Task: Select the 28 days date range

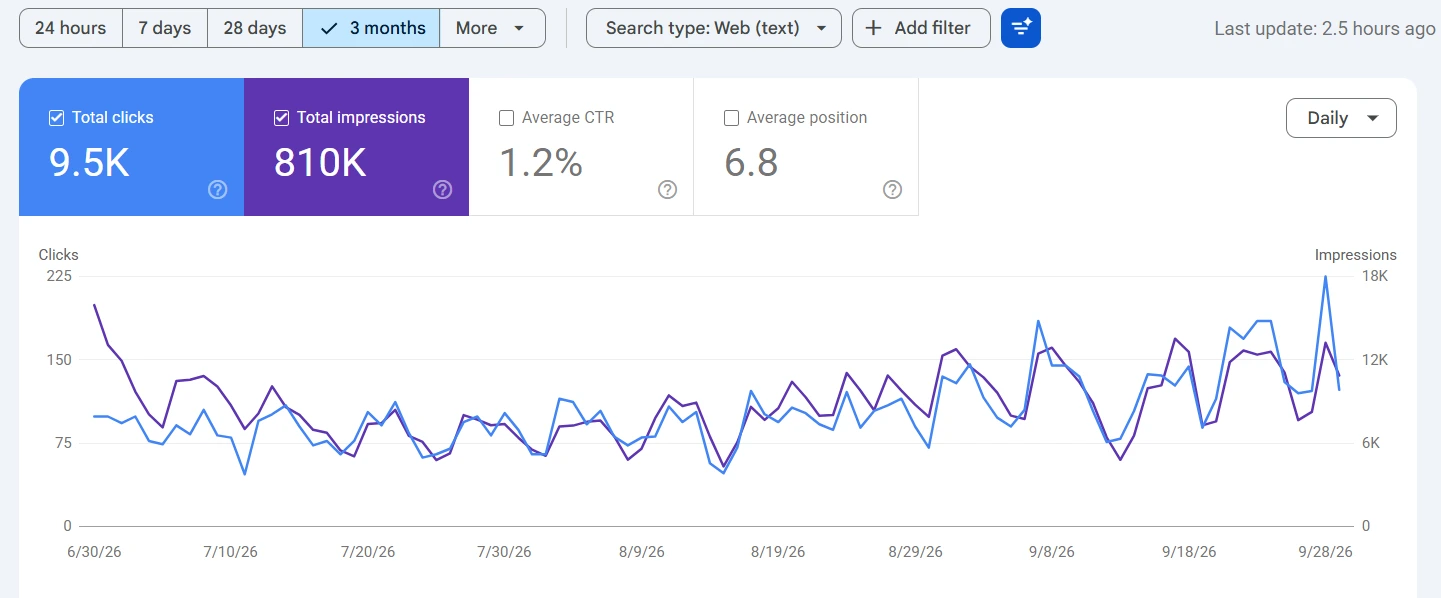Action: (255, 28)
